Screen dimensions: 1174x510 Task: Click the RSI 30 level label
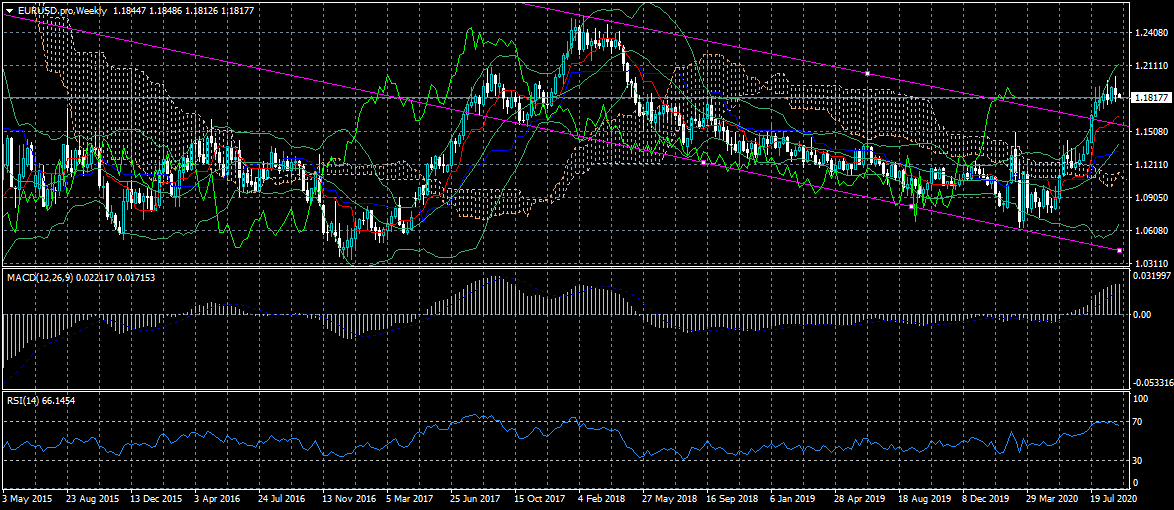pyautogui.click(x=1140, y=460)
